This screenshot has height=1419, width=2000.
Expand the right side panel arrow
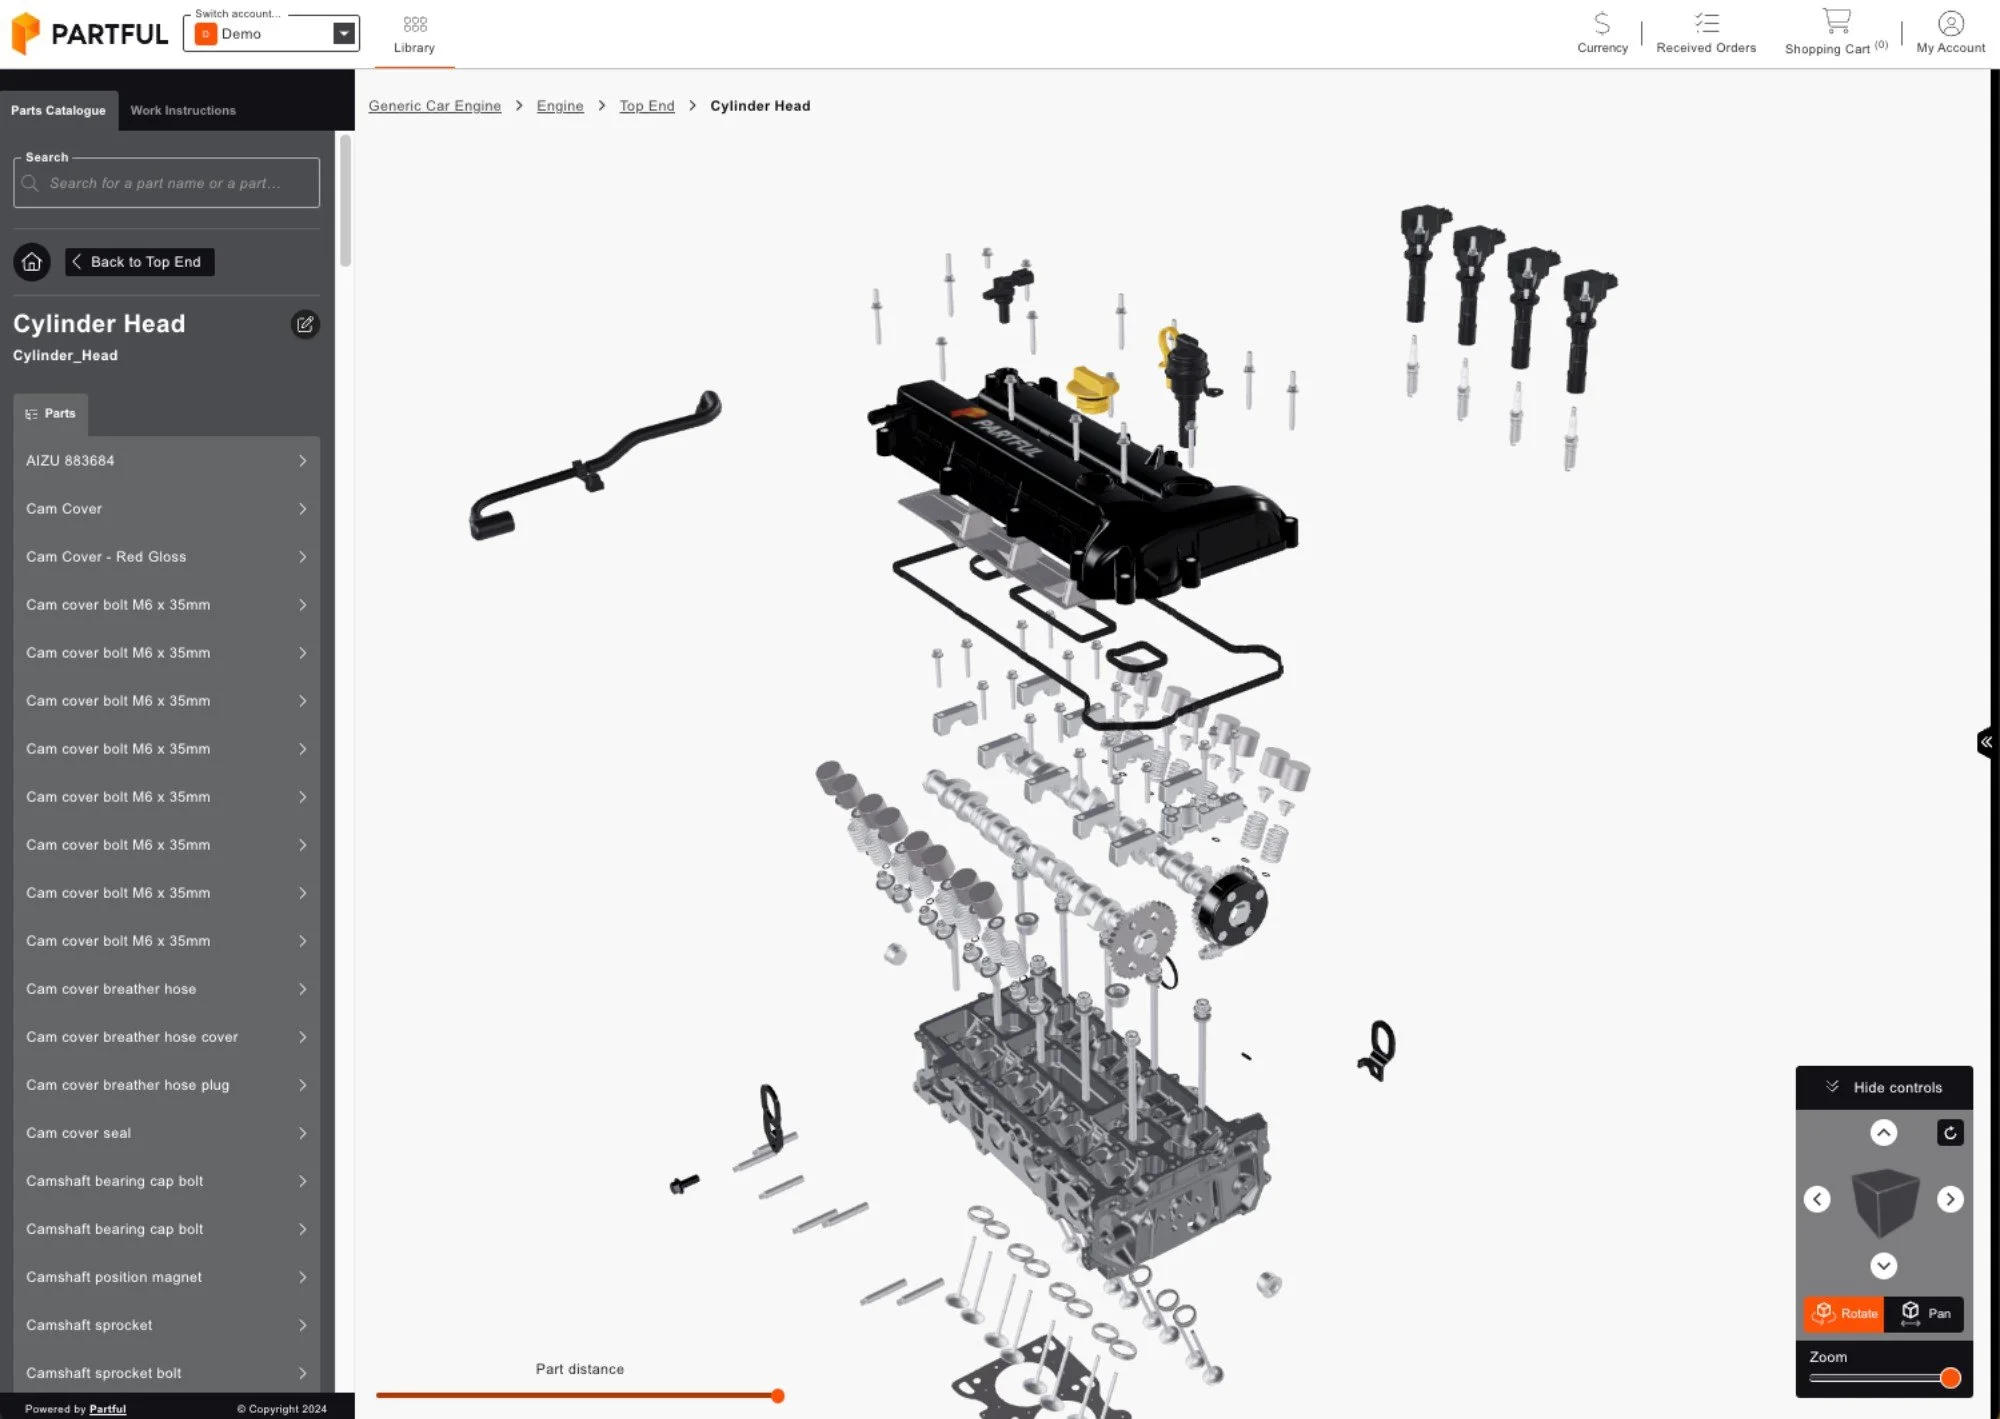pyautogui.click(x=1986, y=742)
